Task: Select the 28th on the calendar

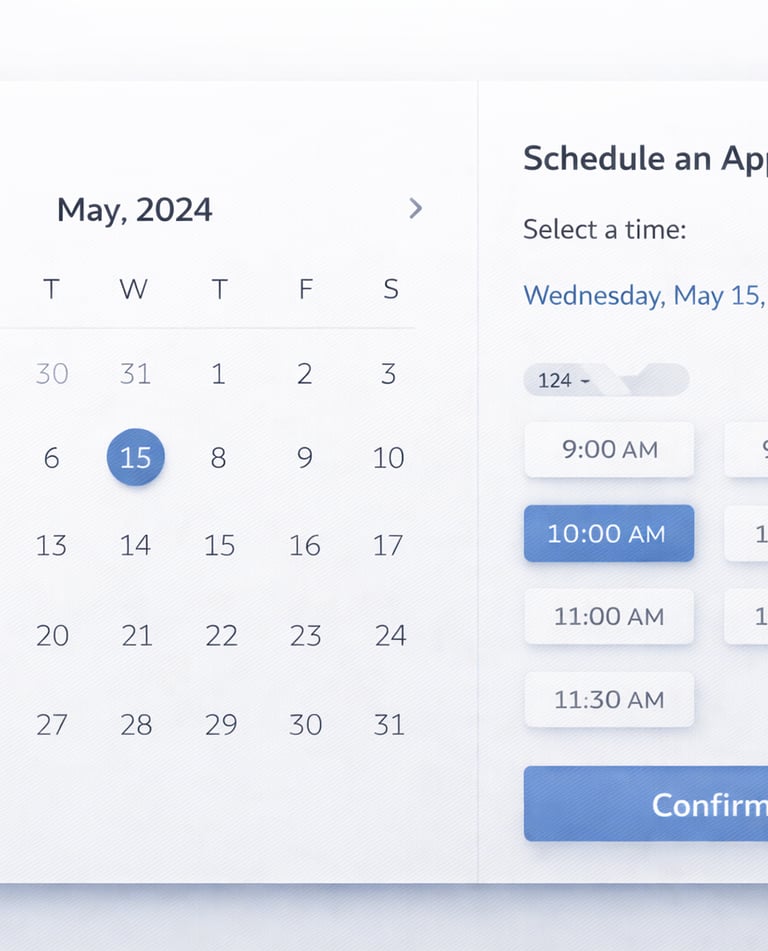Action: coord(136,725)
